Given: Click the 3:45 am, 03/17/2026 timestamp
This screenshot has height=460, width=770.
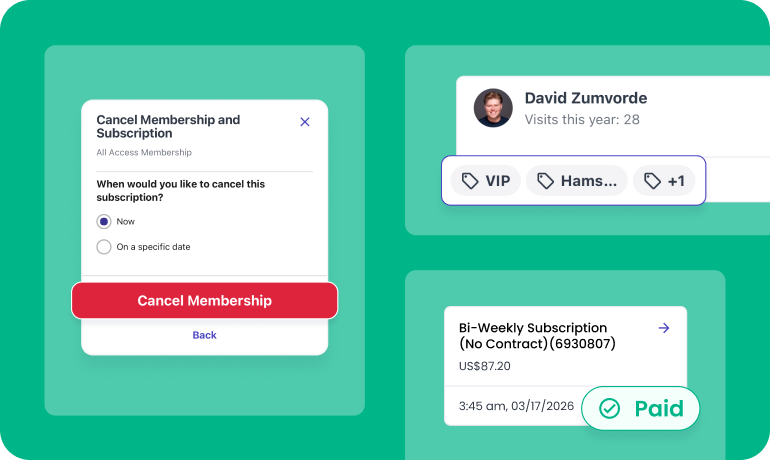Looking at the screenshot, I should click(514, 407).
